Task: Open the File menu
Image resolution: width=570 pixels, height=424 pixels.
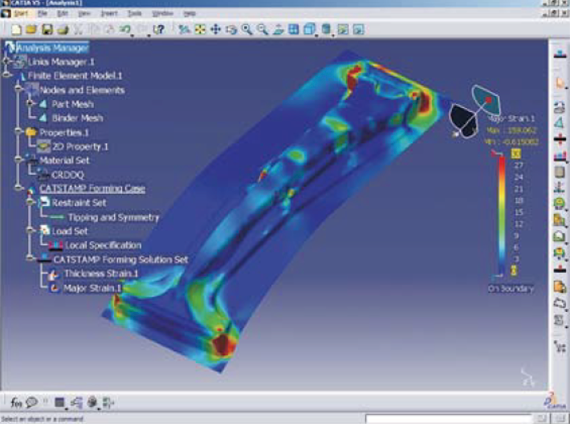Action: (x=43, y=13)
